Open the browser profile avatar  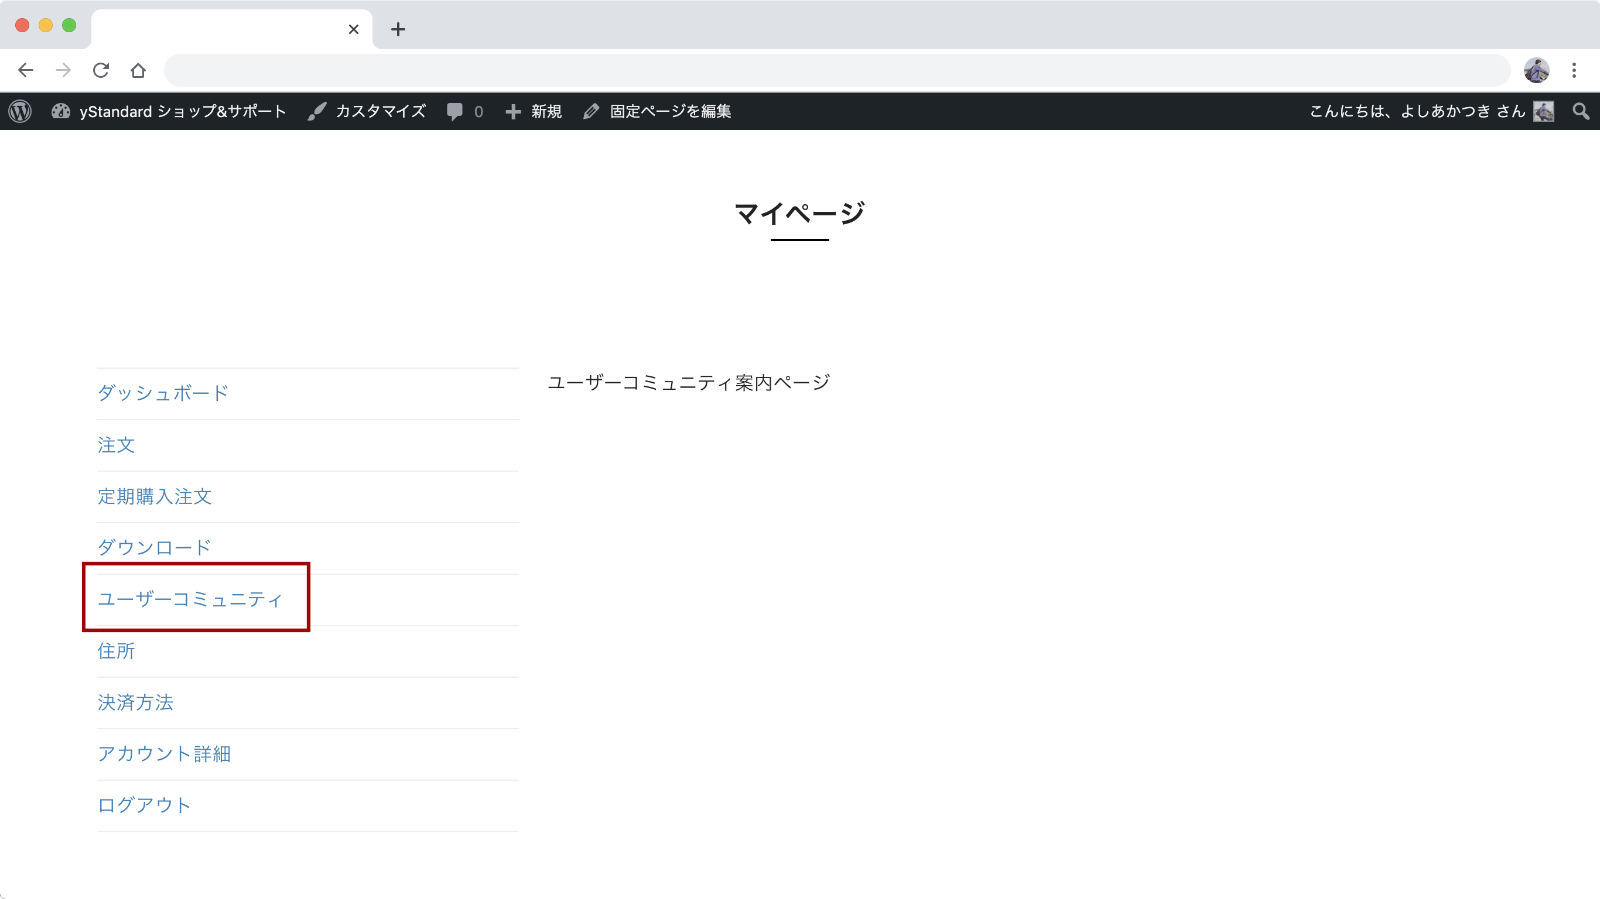tap(1537, 70)
